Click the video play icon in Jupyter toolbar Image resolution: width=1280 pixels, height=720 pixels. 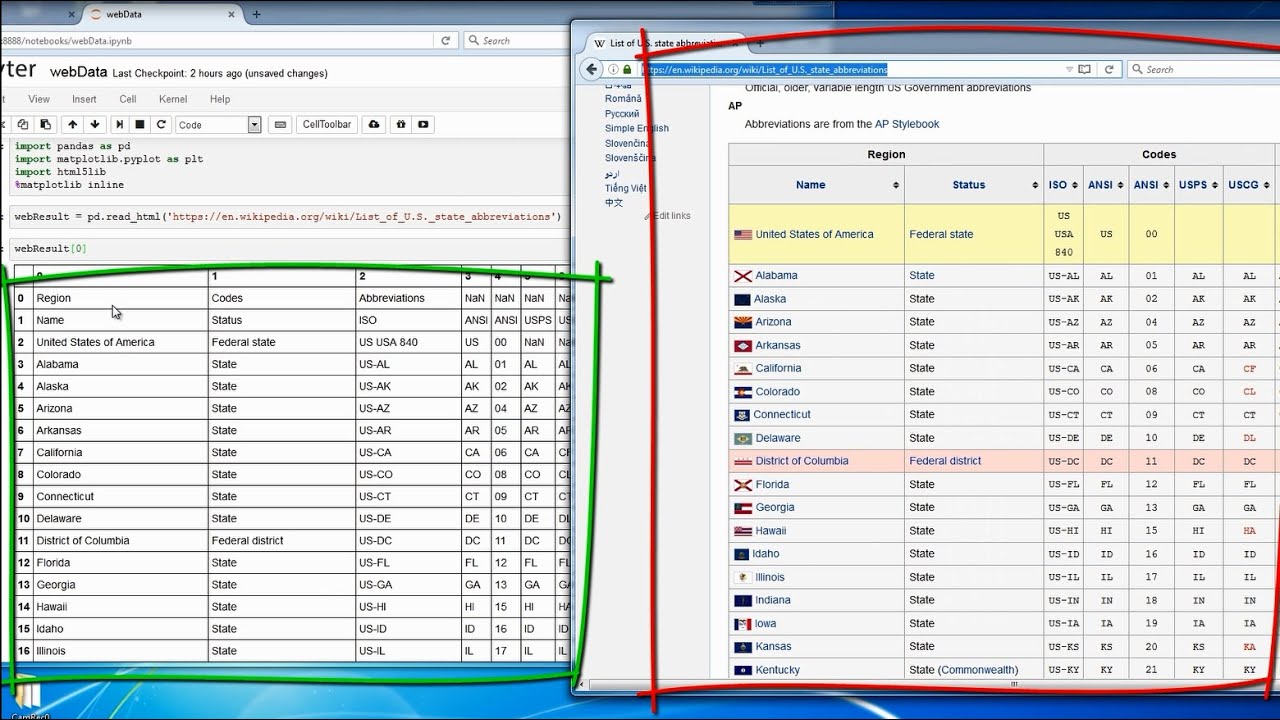423,125
